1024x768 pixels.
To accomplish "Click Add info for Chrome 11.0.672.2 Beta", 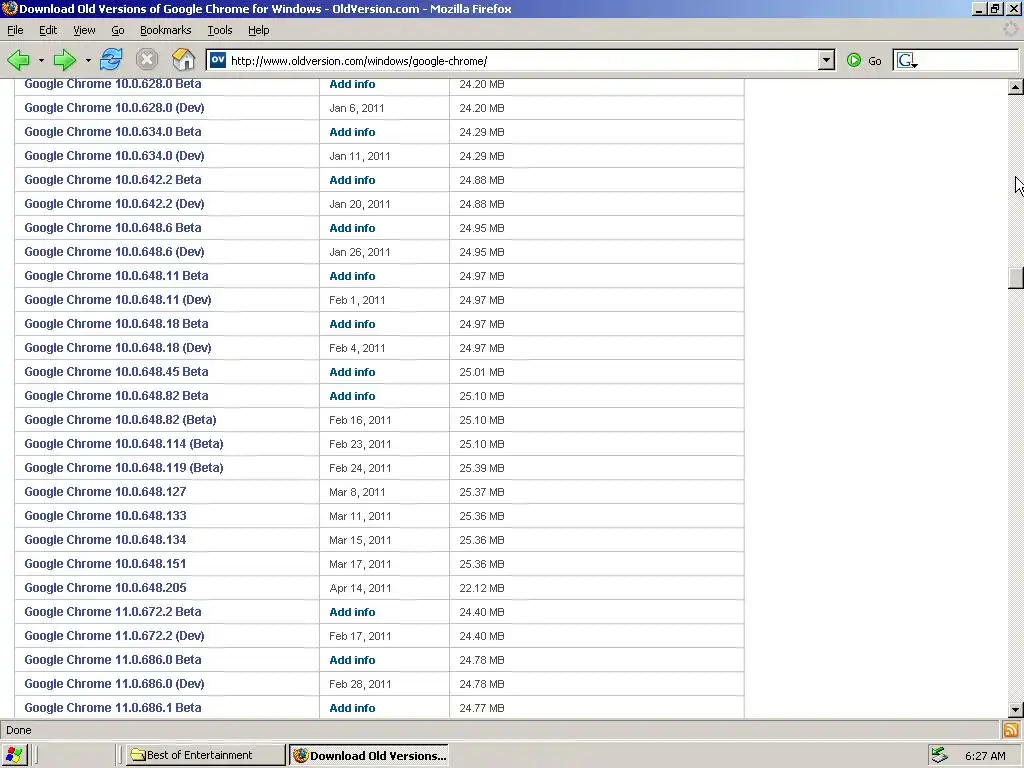I will [x=352, y=612].
